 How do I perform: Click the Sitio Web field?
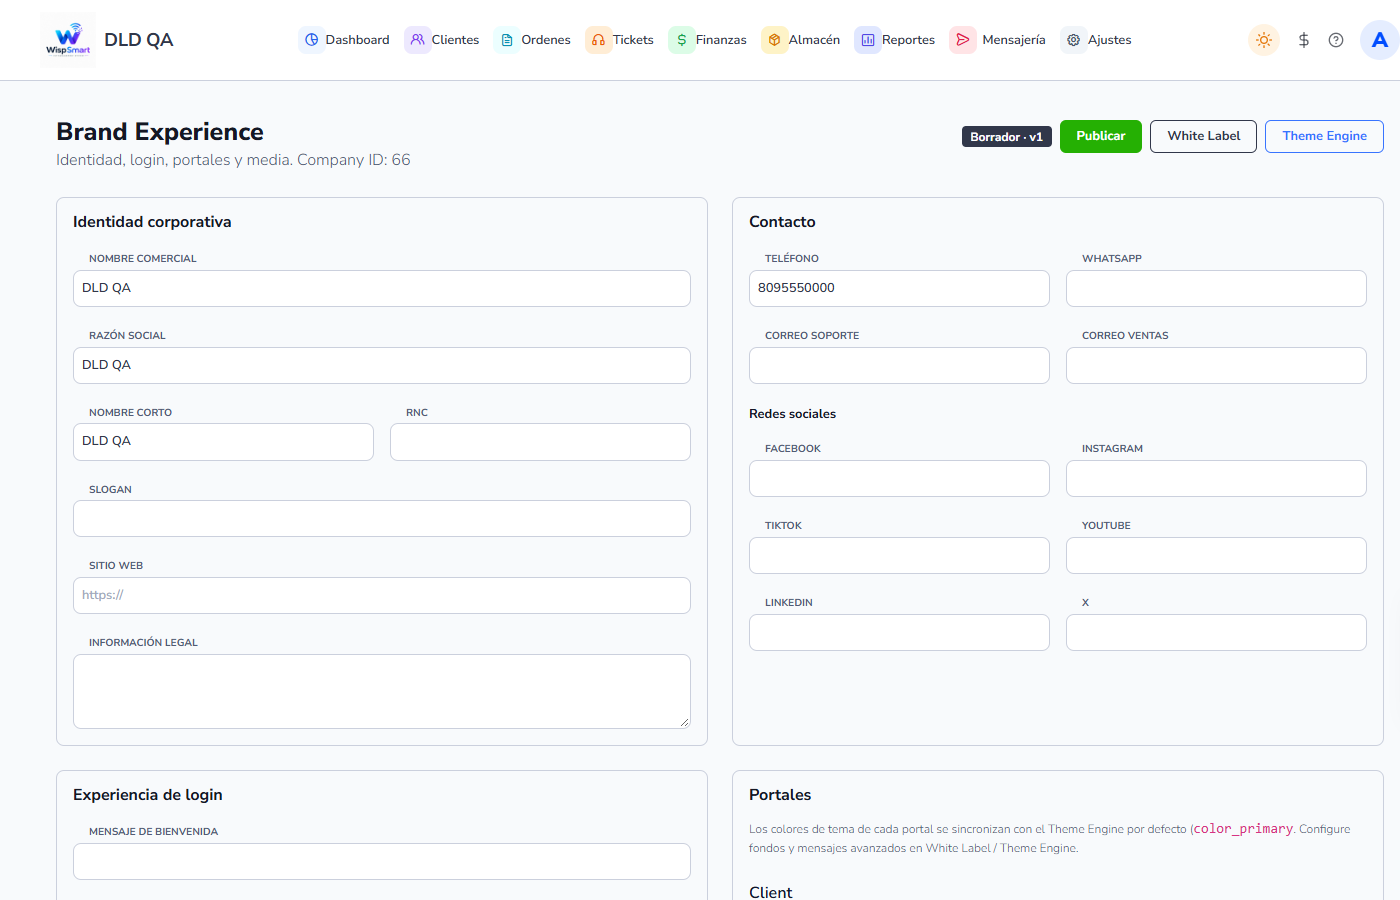click(x=382, y=595)
